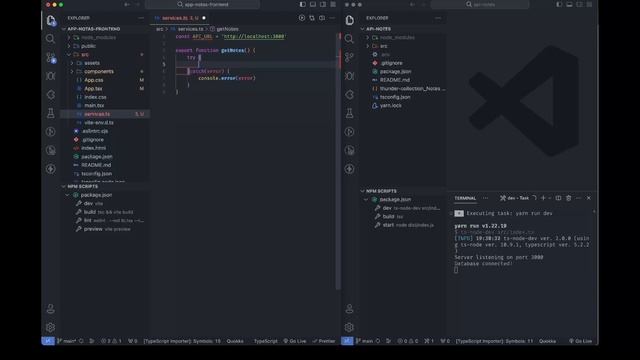
Task: Kill terminal with the trash icon
Action: coord(569,198)
